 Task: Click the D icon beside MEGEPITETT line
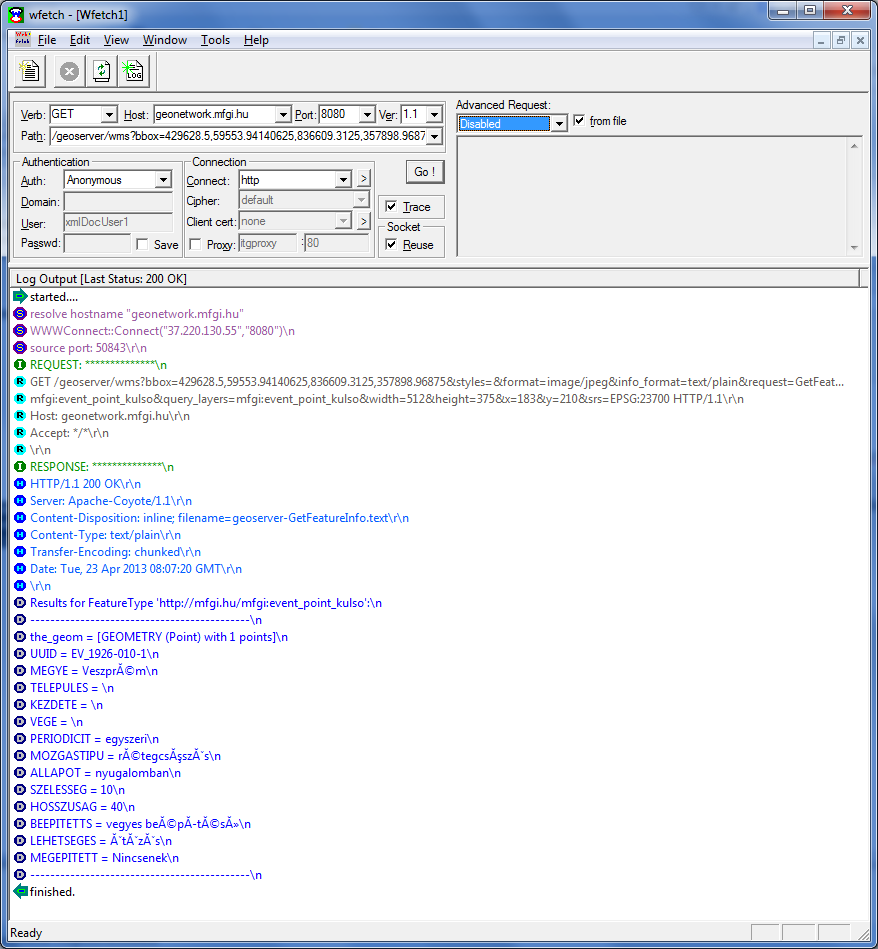coord(20,858)
